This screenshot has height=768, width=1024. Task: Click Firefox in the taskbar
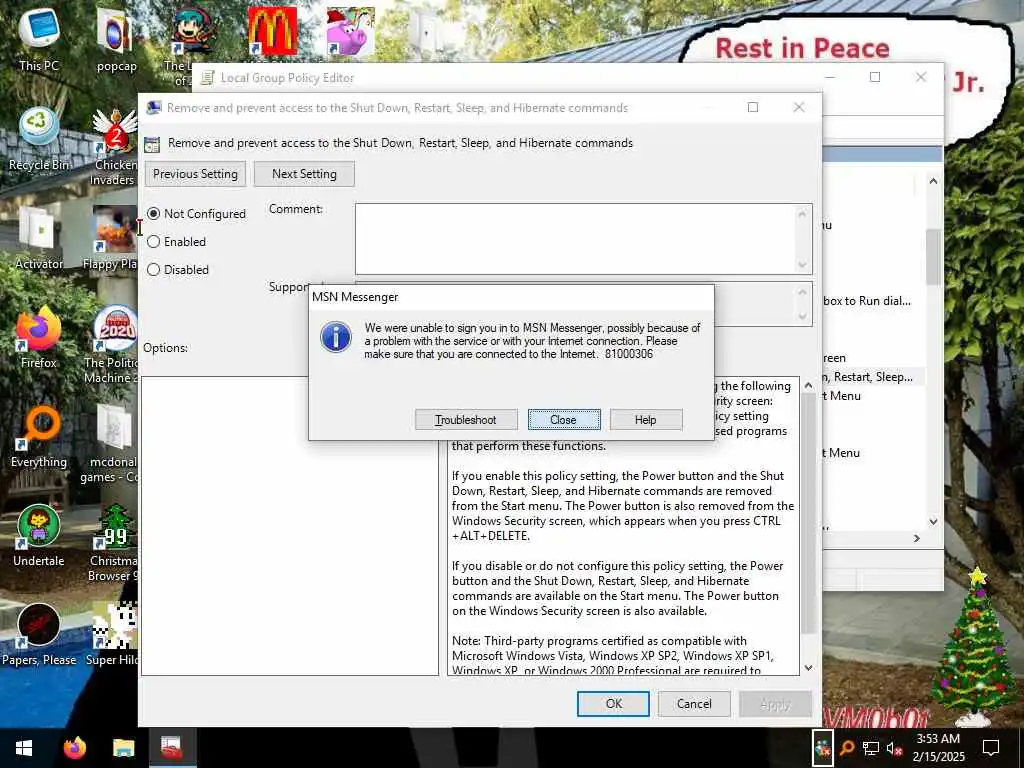click(75, 748)
